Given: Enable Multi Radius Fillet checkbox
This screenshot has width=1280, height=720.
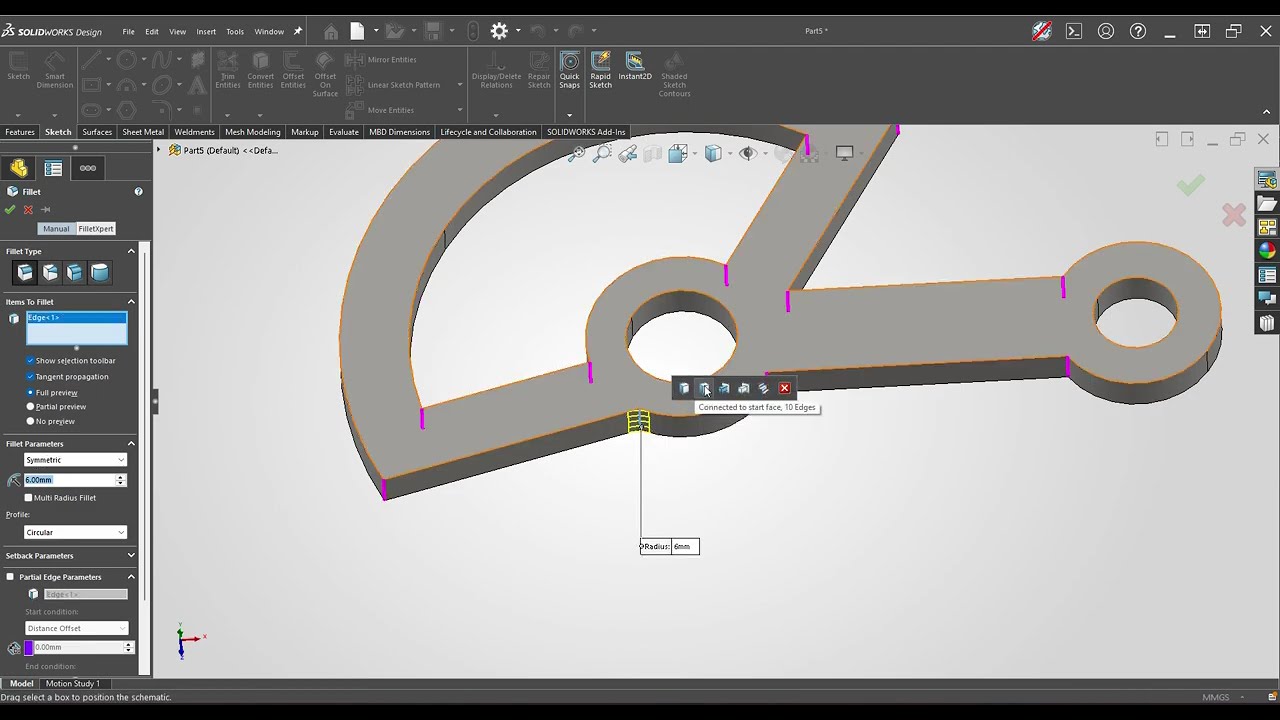Looking at the screenshot, I should 28,498.
